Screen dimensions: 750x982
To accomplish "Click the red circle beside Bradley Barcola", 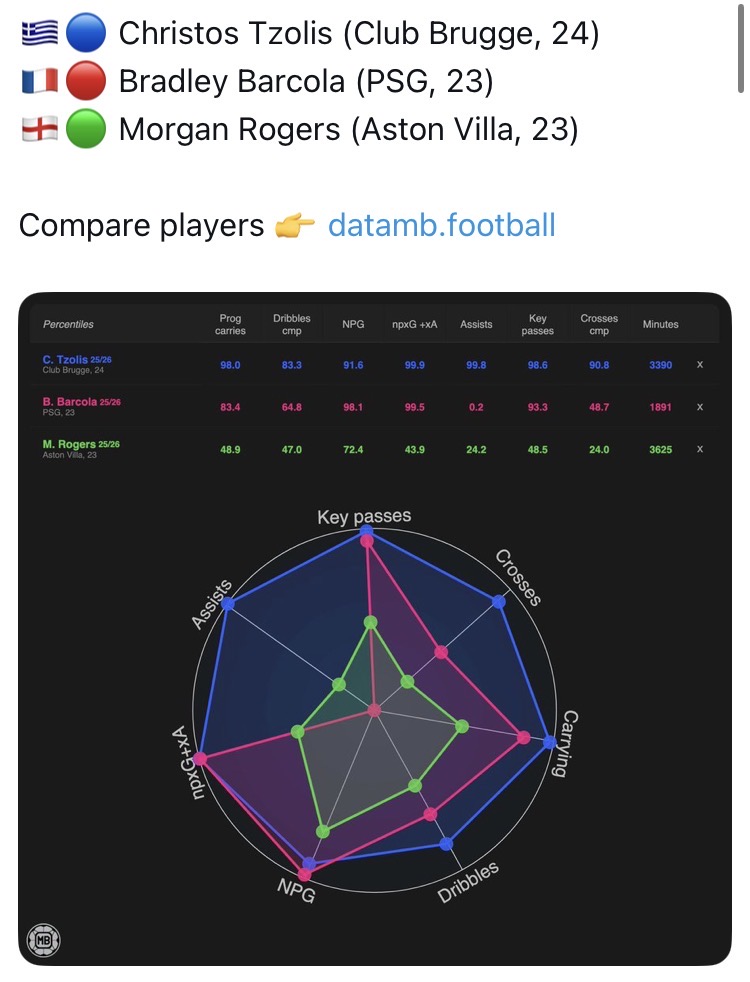I will click(x=86, y=81).
